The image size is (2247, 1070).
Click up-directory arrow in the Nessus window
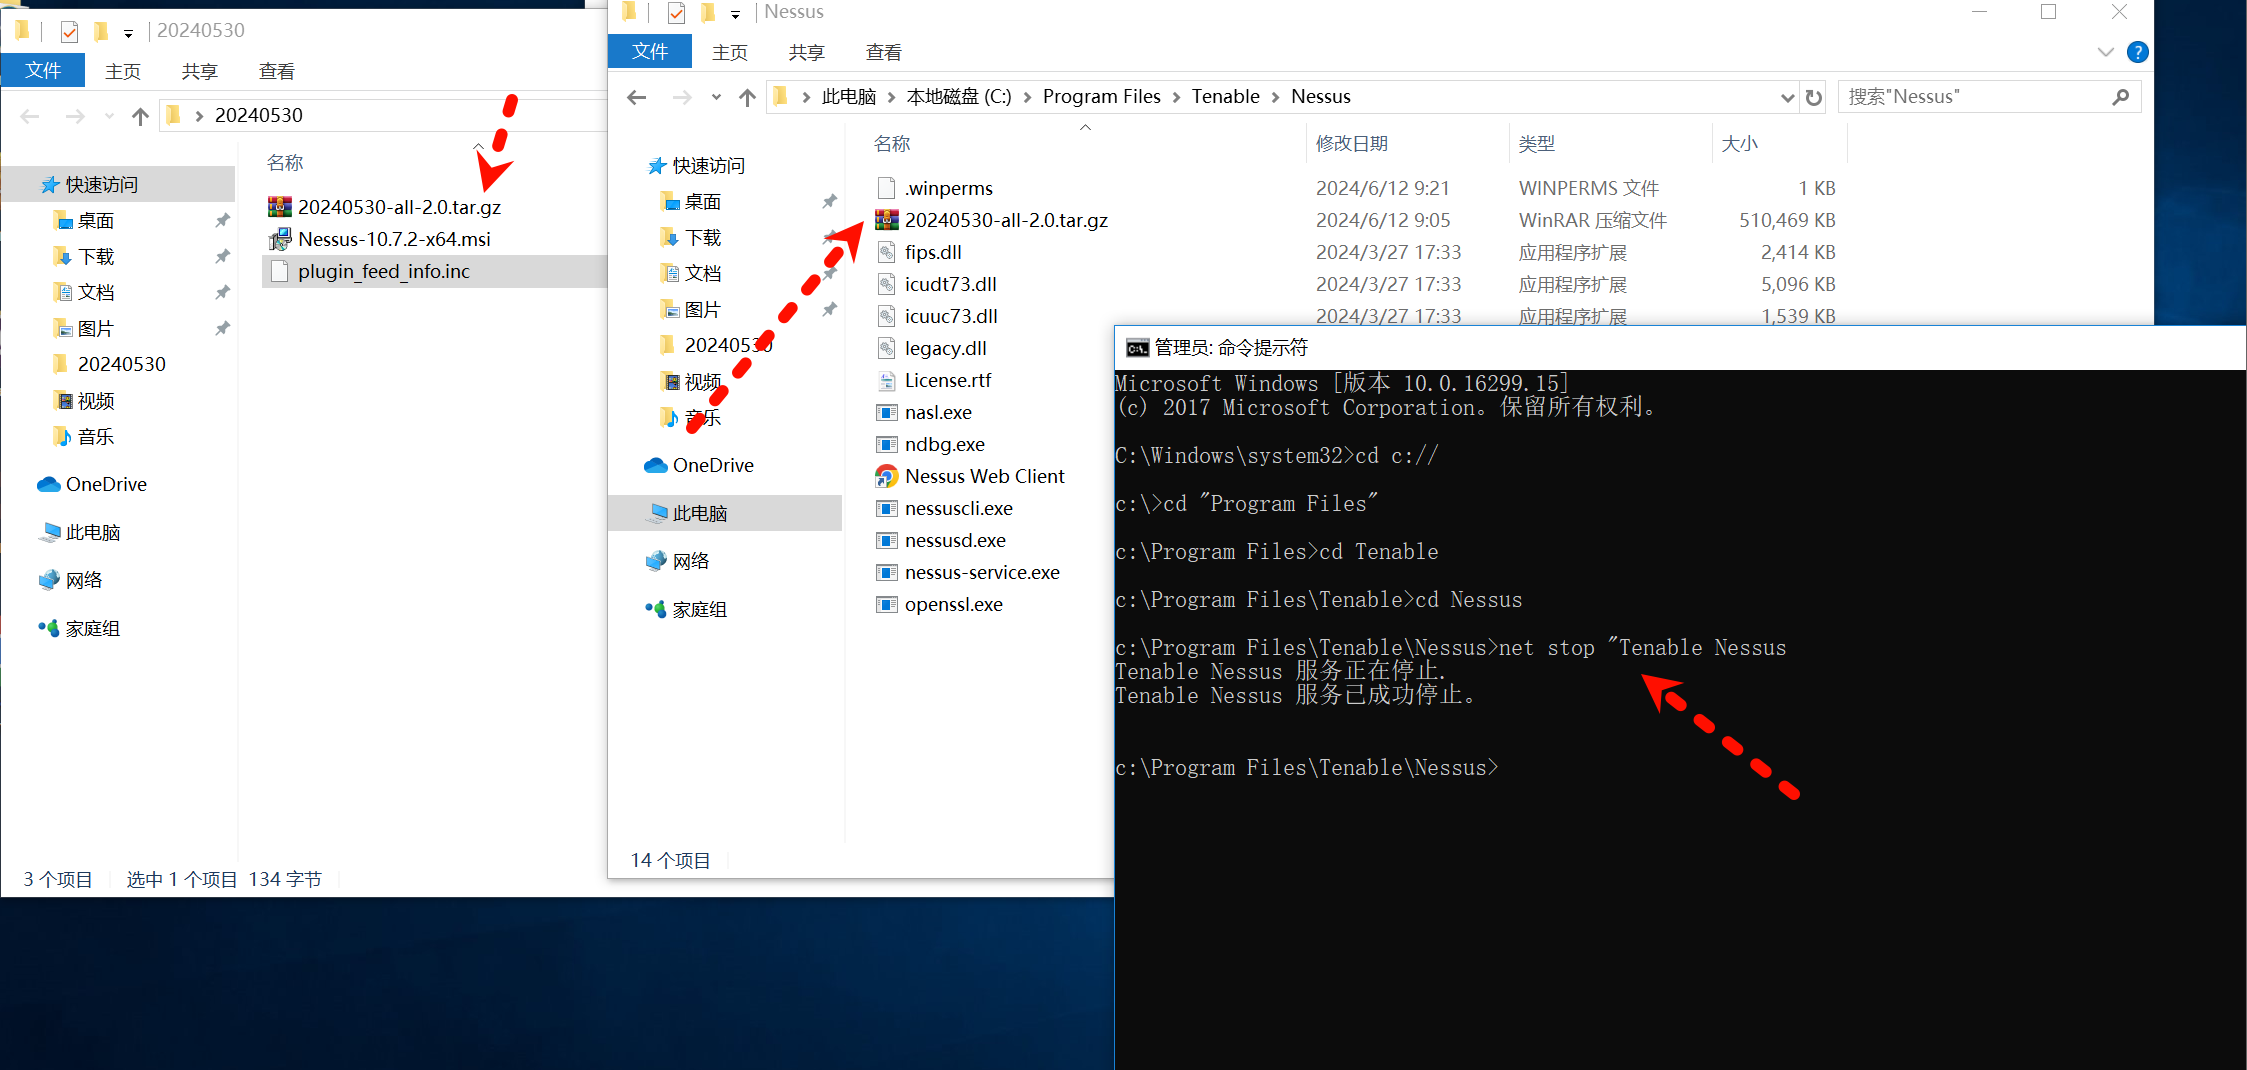[747, 97]
